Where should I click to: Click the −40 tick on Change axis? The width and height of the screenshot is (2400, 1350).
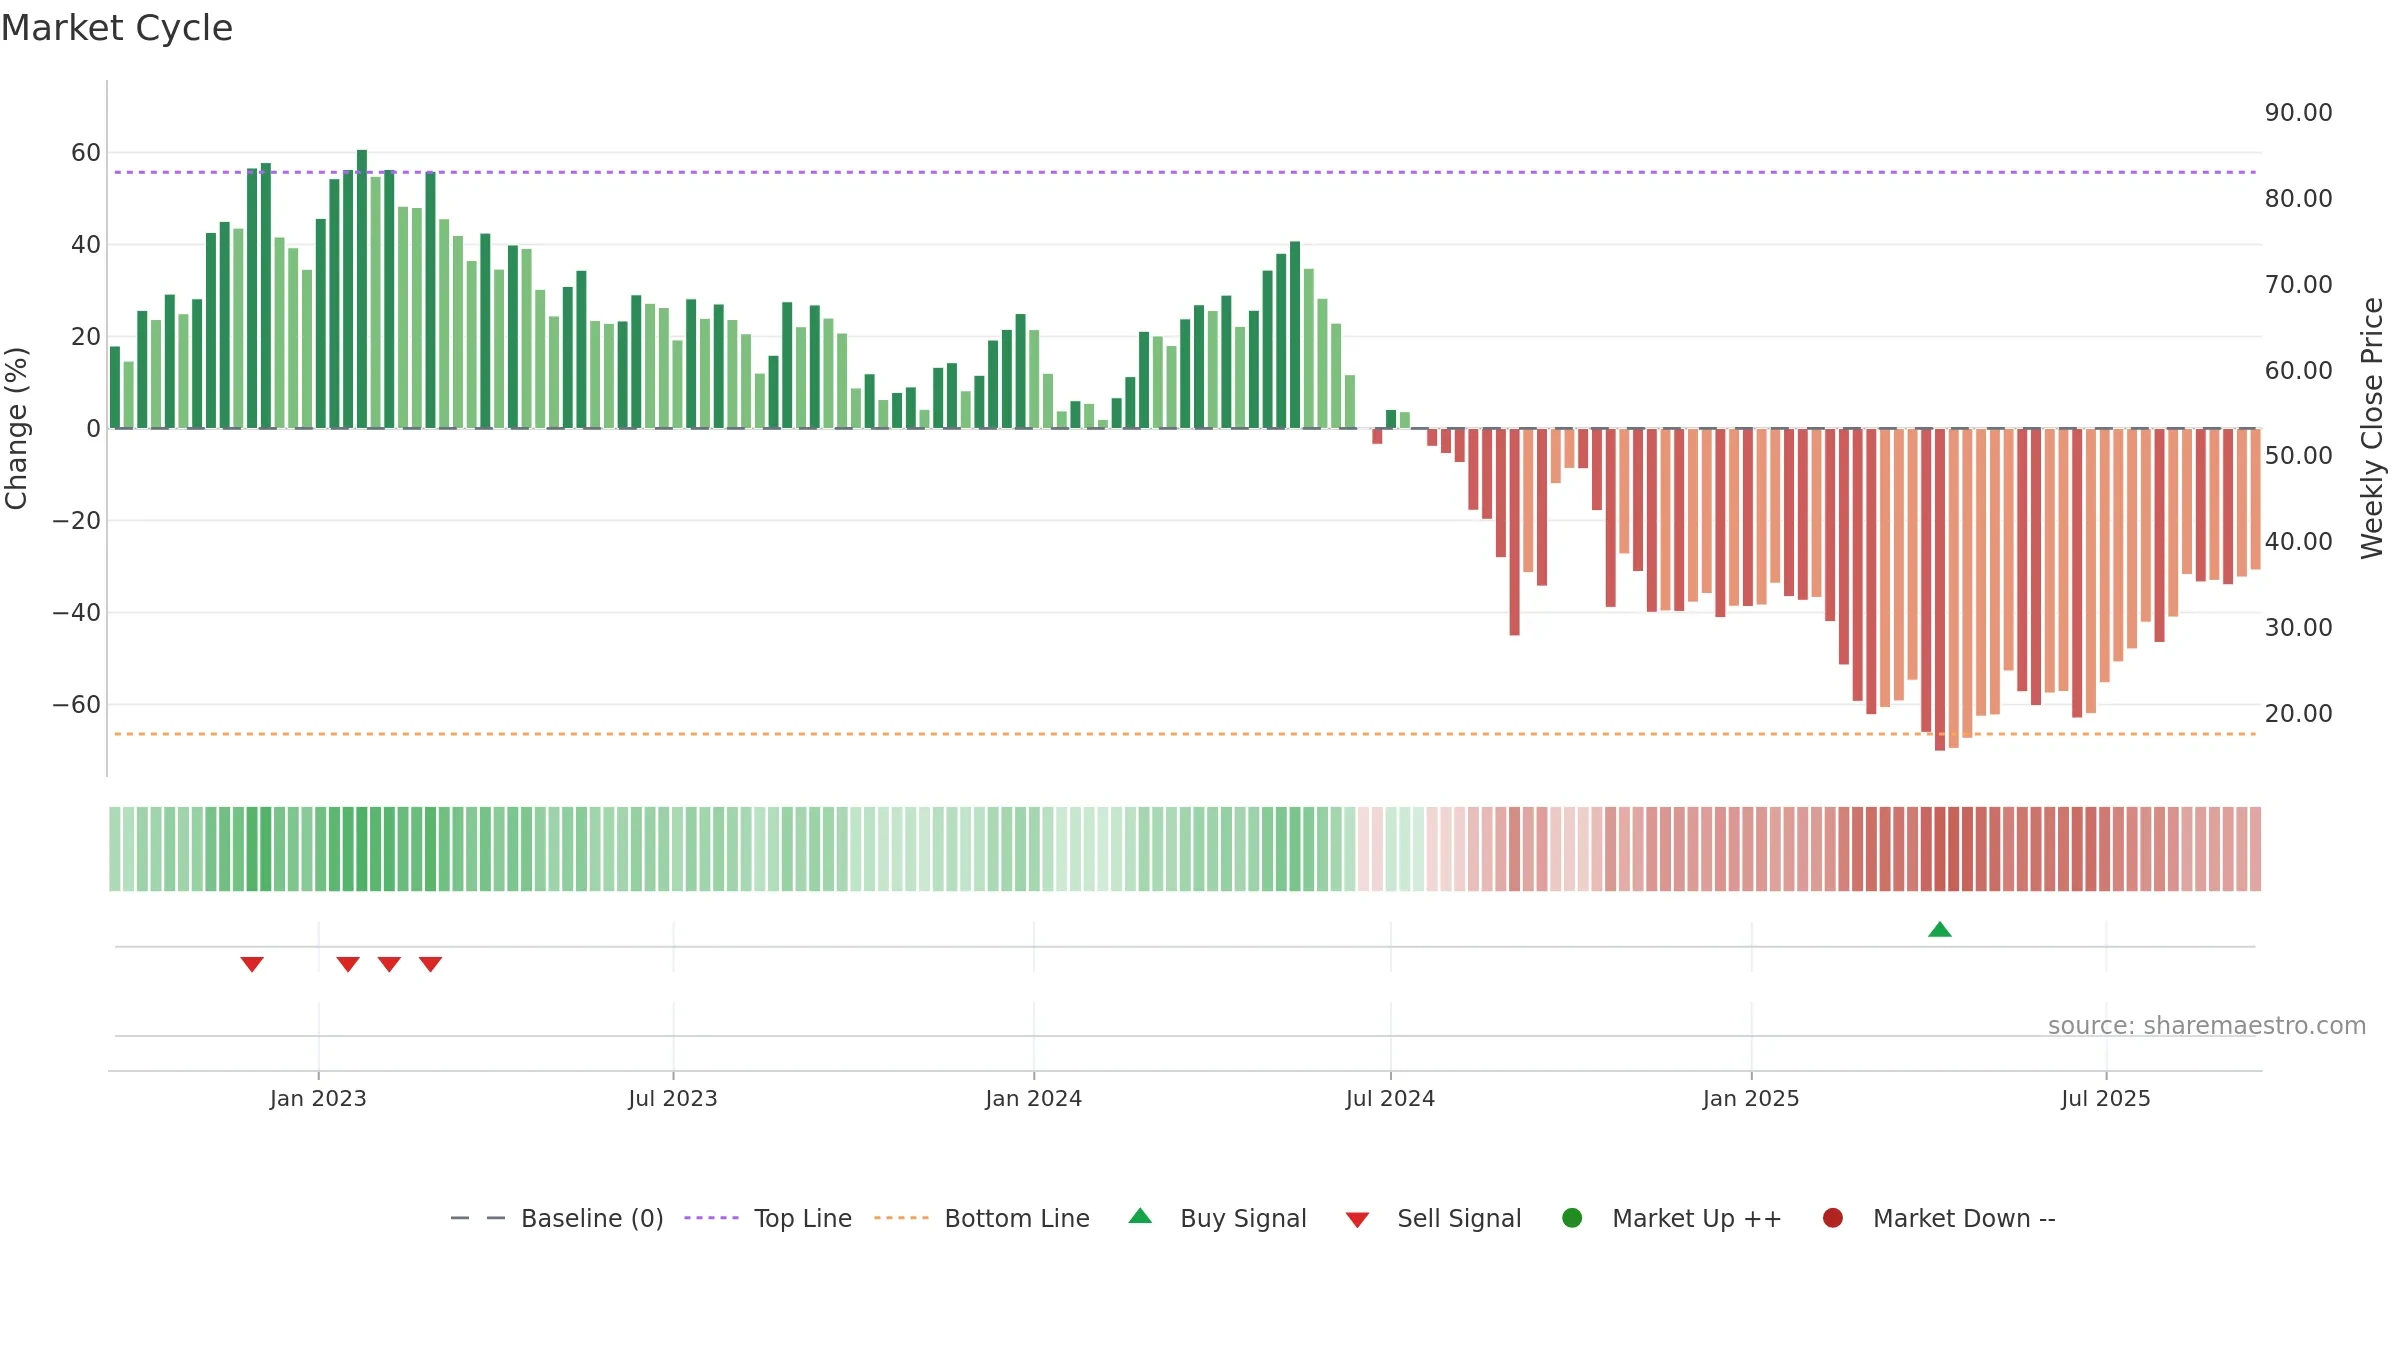pyautogui.click(x=77, y=613)
